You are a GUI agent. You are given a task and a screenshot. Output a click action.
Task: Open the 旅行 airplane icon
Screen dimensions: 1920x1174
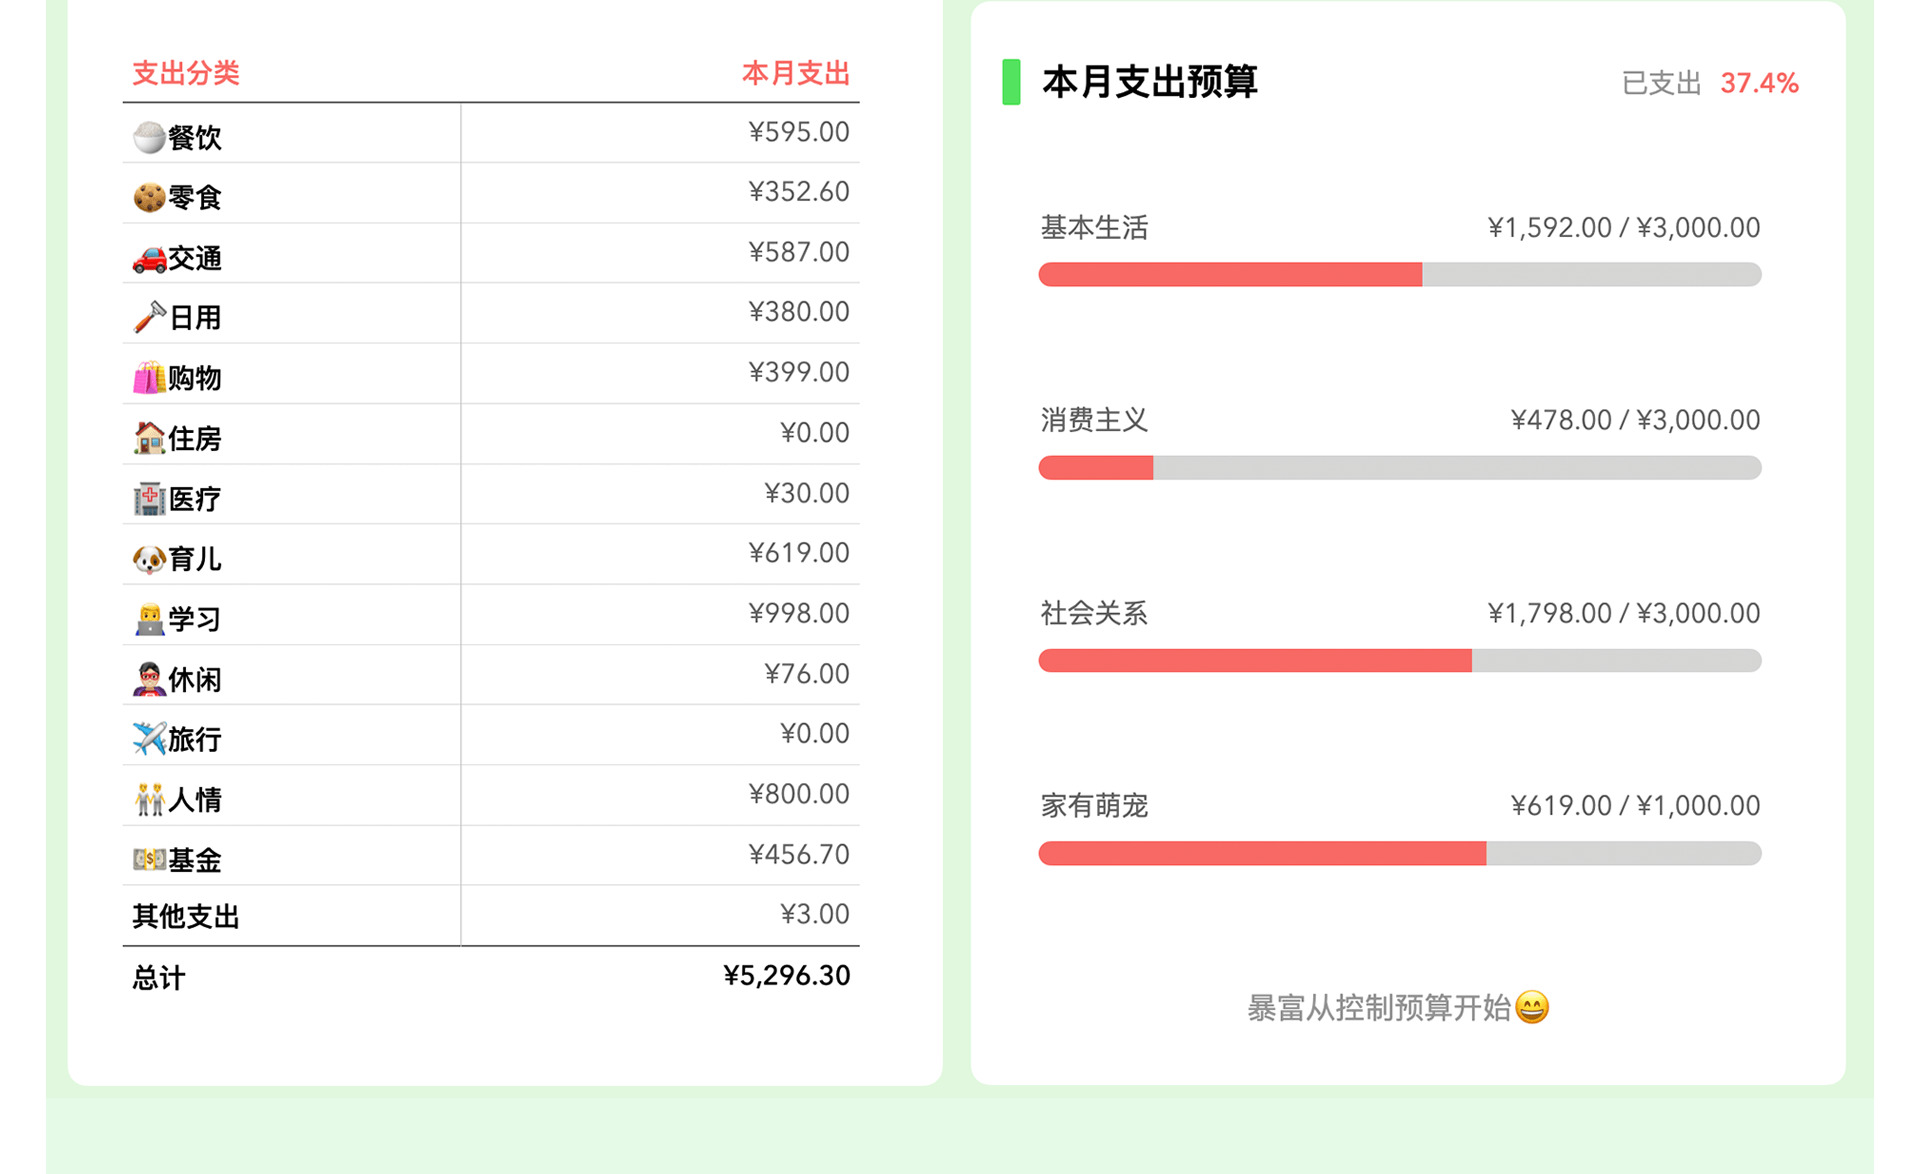pos(148,739)
